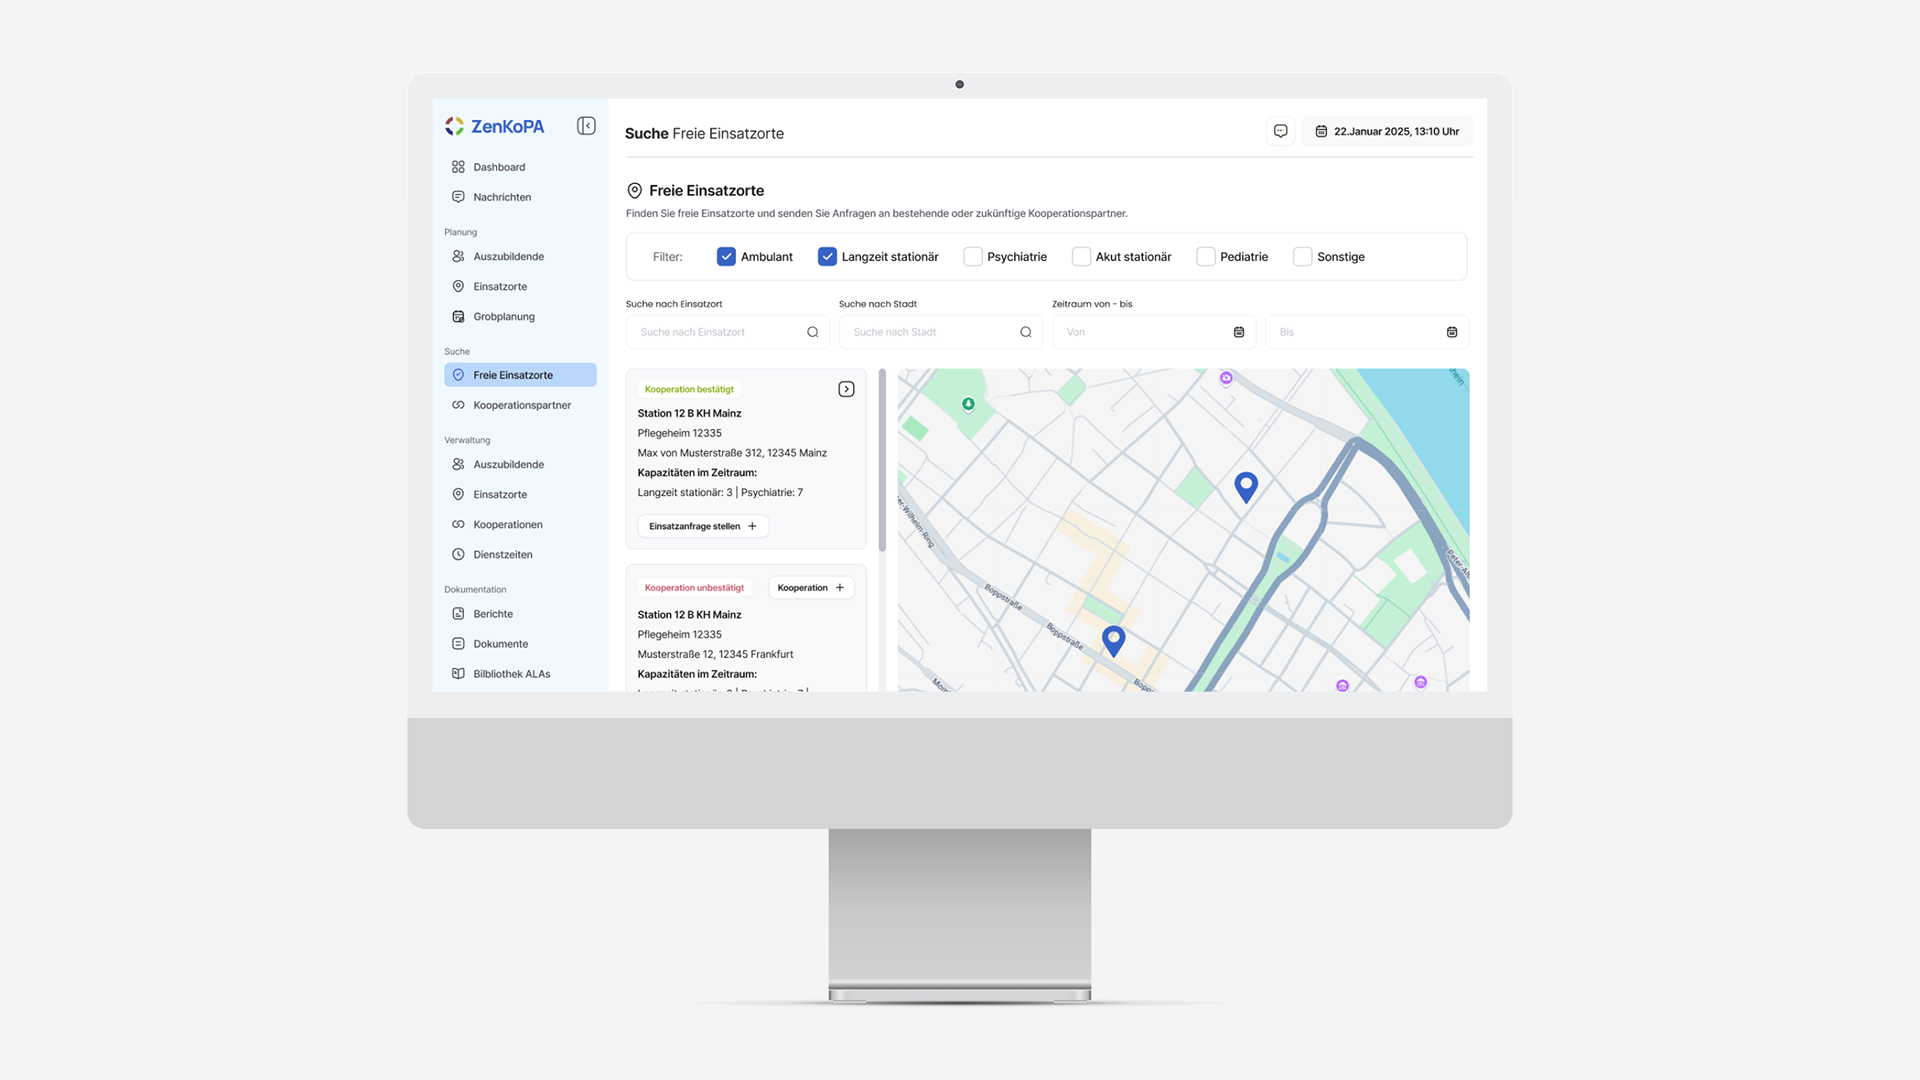This screenshot has width=1920, height=1080.
Task: Click the Kooperation unbestätigt badge
Action: [694, 588]
